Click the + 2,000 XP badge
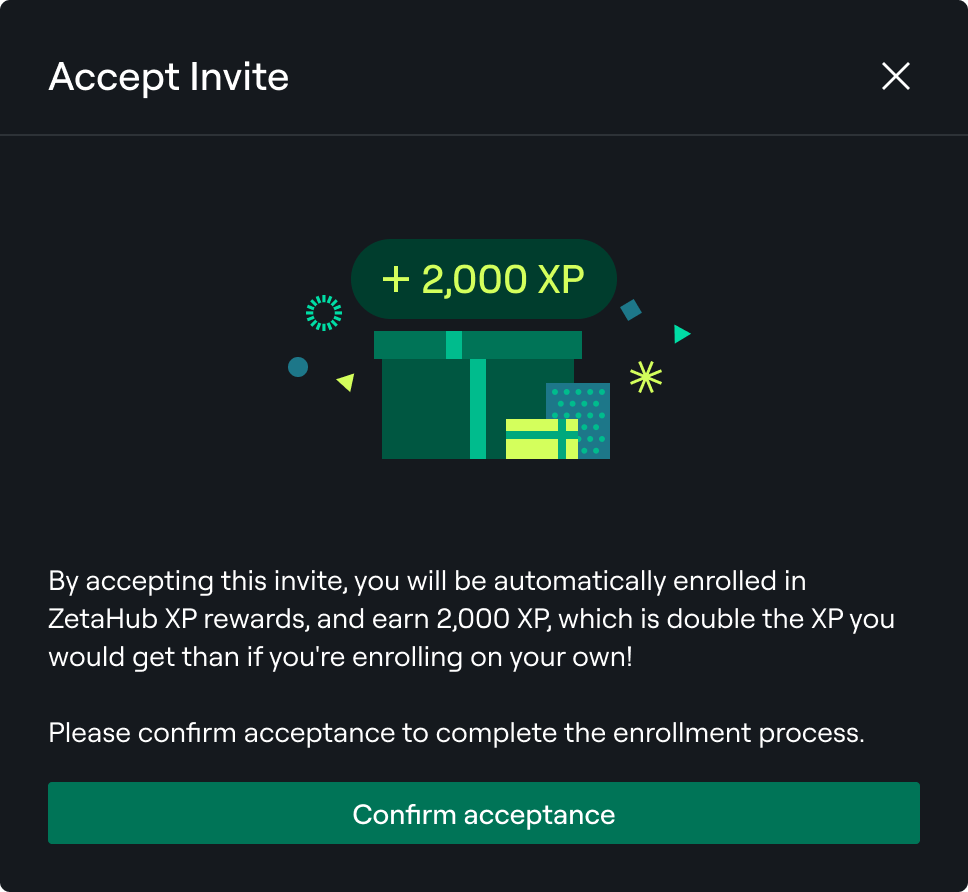This screenshot has width=968, height=892. click(x=483, y=279)
